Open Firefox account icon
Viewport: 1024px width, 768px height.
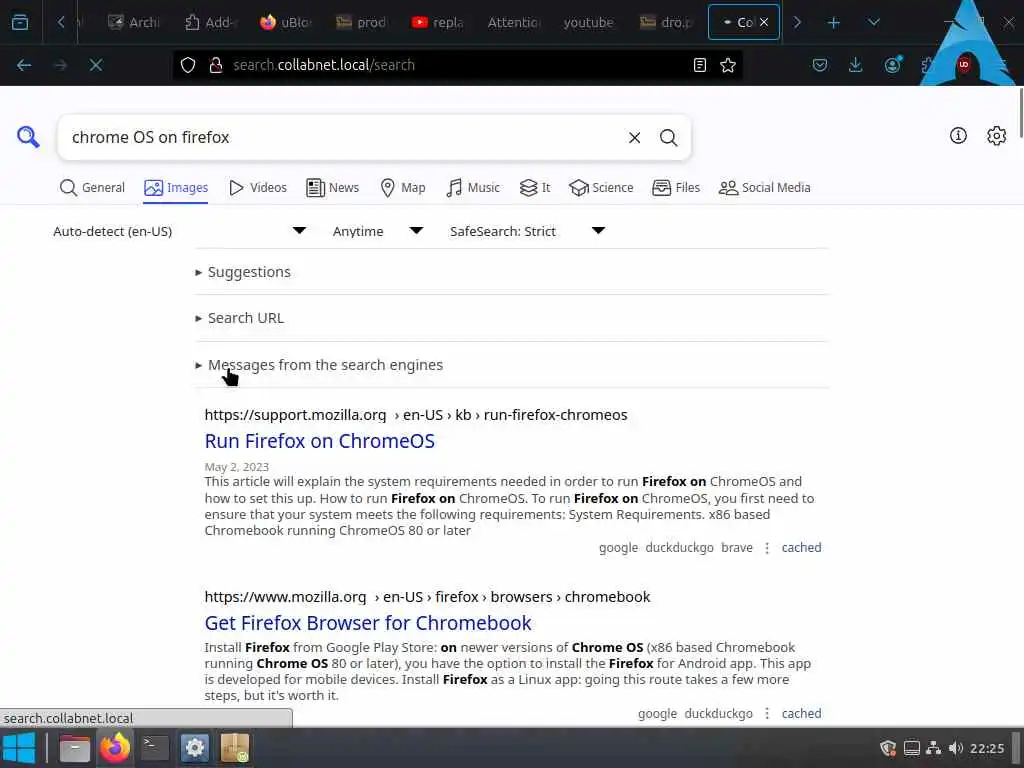[x=893, y=65]
